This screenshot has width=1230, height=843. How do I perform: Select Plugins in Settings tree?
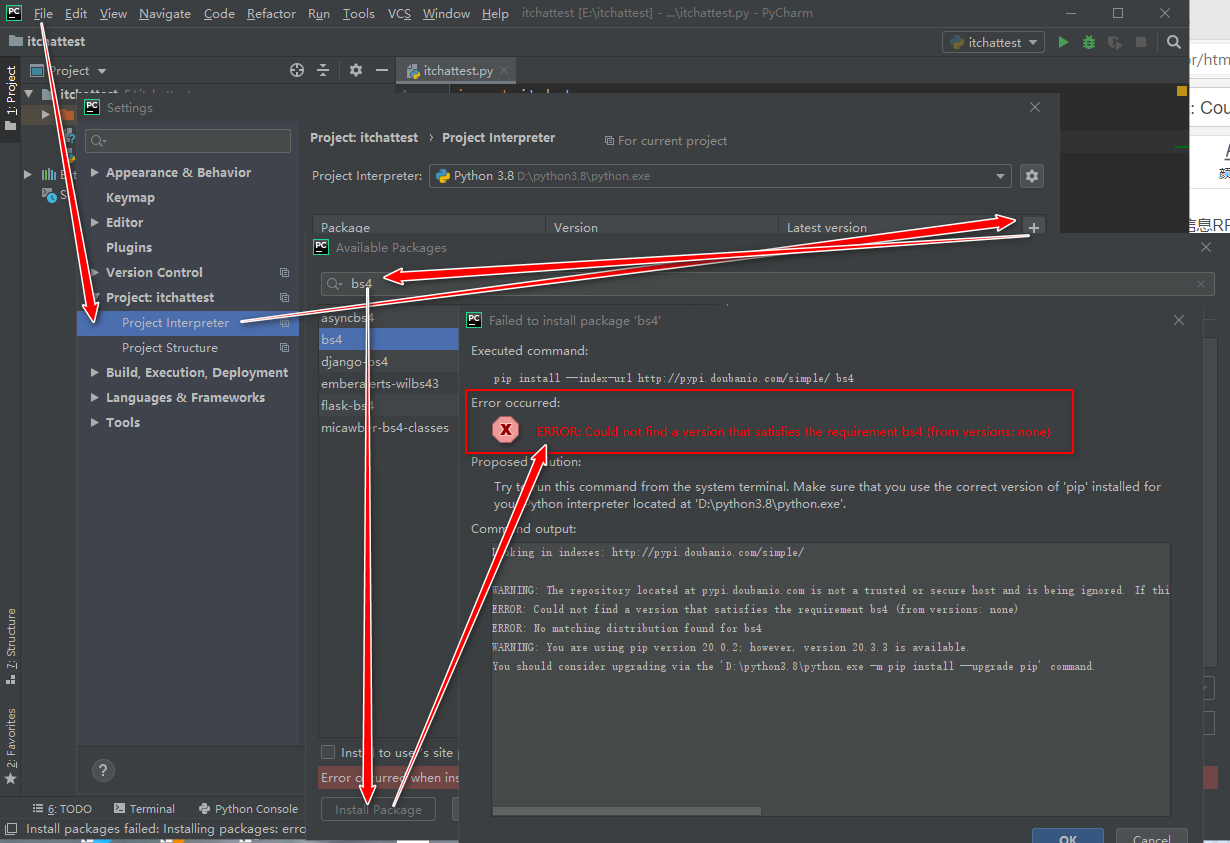[x=129, y=248]
